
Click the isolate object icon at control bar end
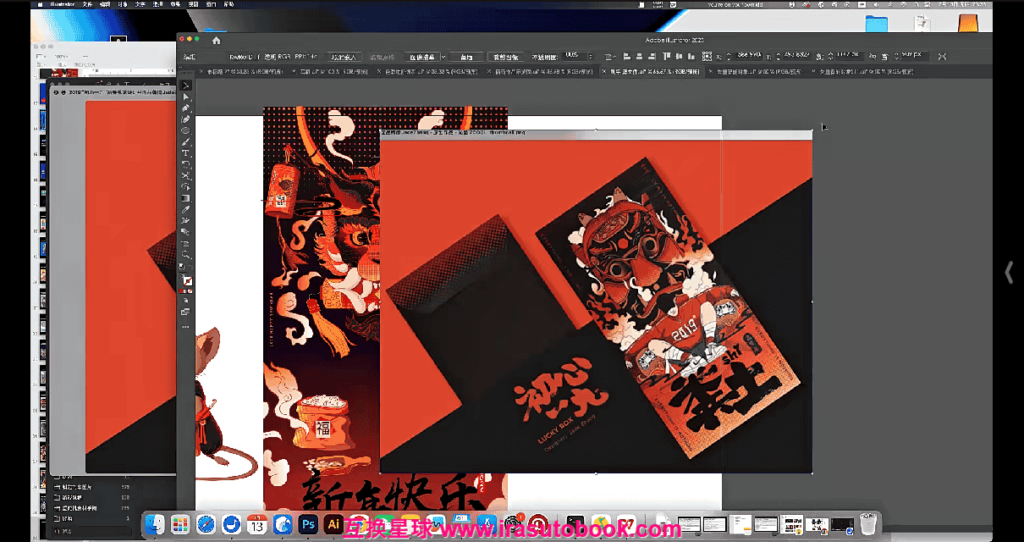(x=942, y=57)
